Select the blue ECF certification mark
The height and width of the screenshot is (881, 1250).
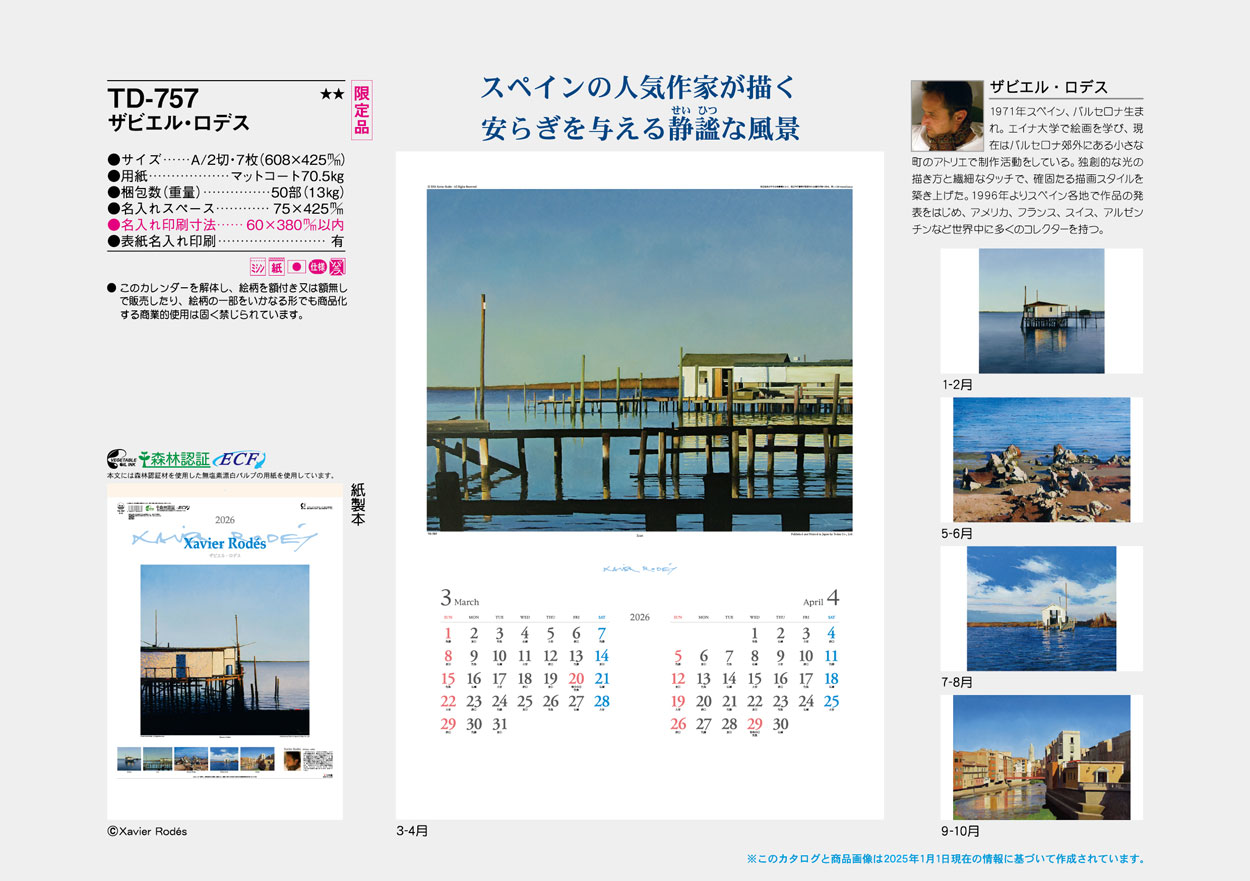tap(238, 459)
